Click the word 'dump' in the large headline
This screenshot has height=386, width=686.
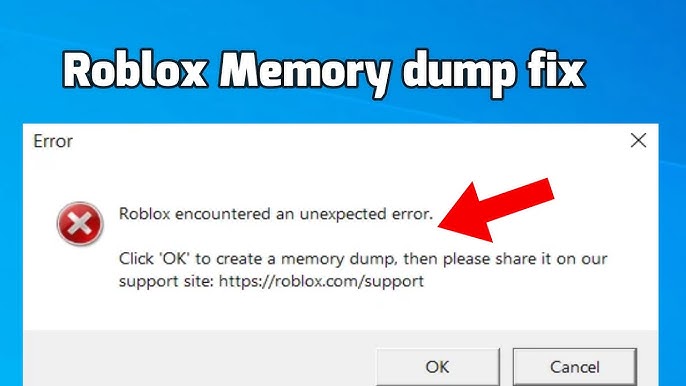tap(457, 72)
